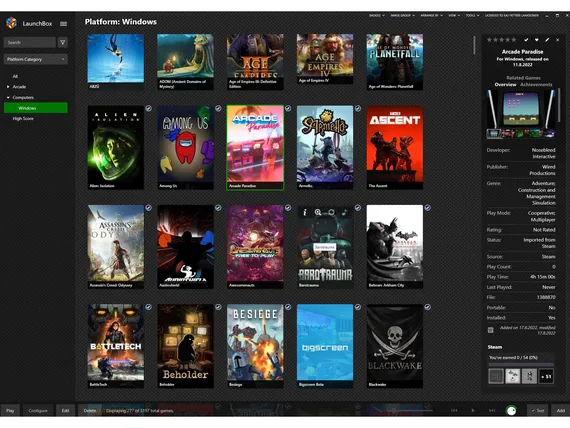Click the pencil edit icon in details panel
The image size is (570, 428).
click(547, 40)
